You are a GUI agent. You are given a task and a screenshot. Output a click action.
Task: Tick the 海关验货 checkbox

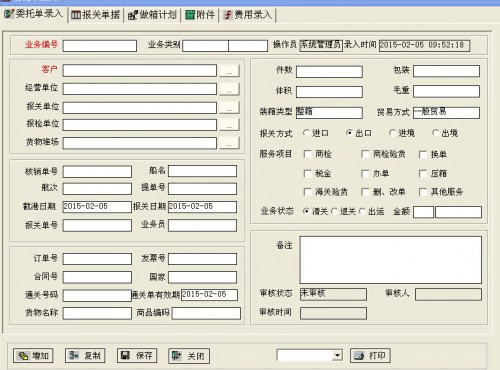tap(308, 192)
